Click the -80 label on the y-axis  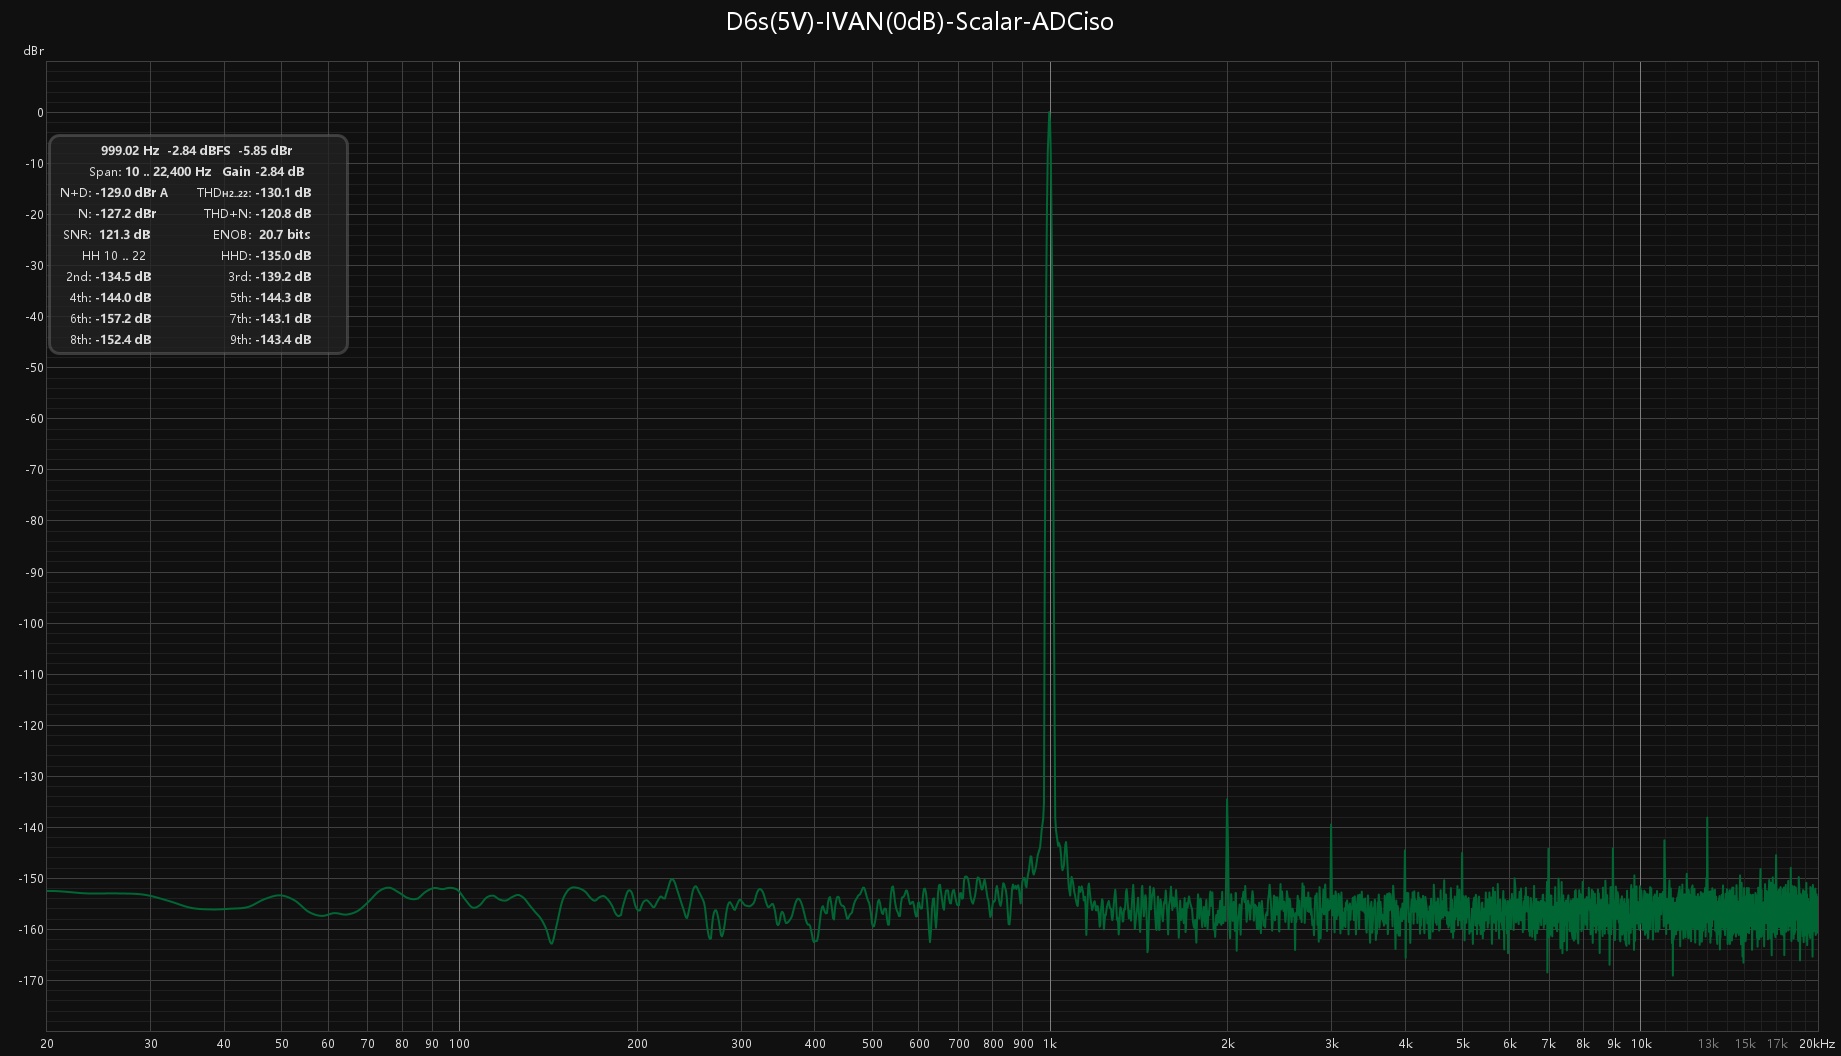(x=35, y=521)
